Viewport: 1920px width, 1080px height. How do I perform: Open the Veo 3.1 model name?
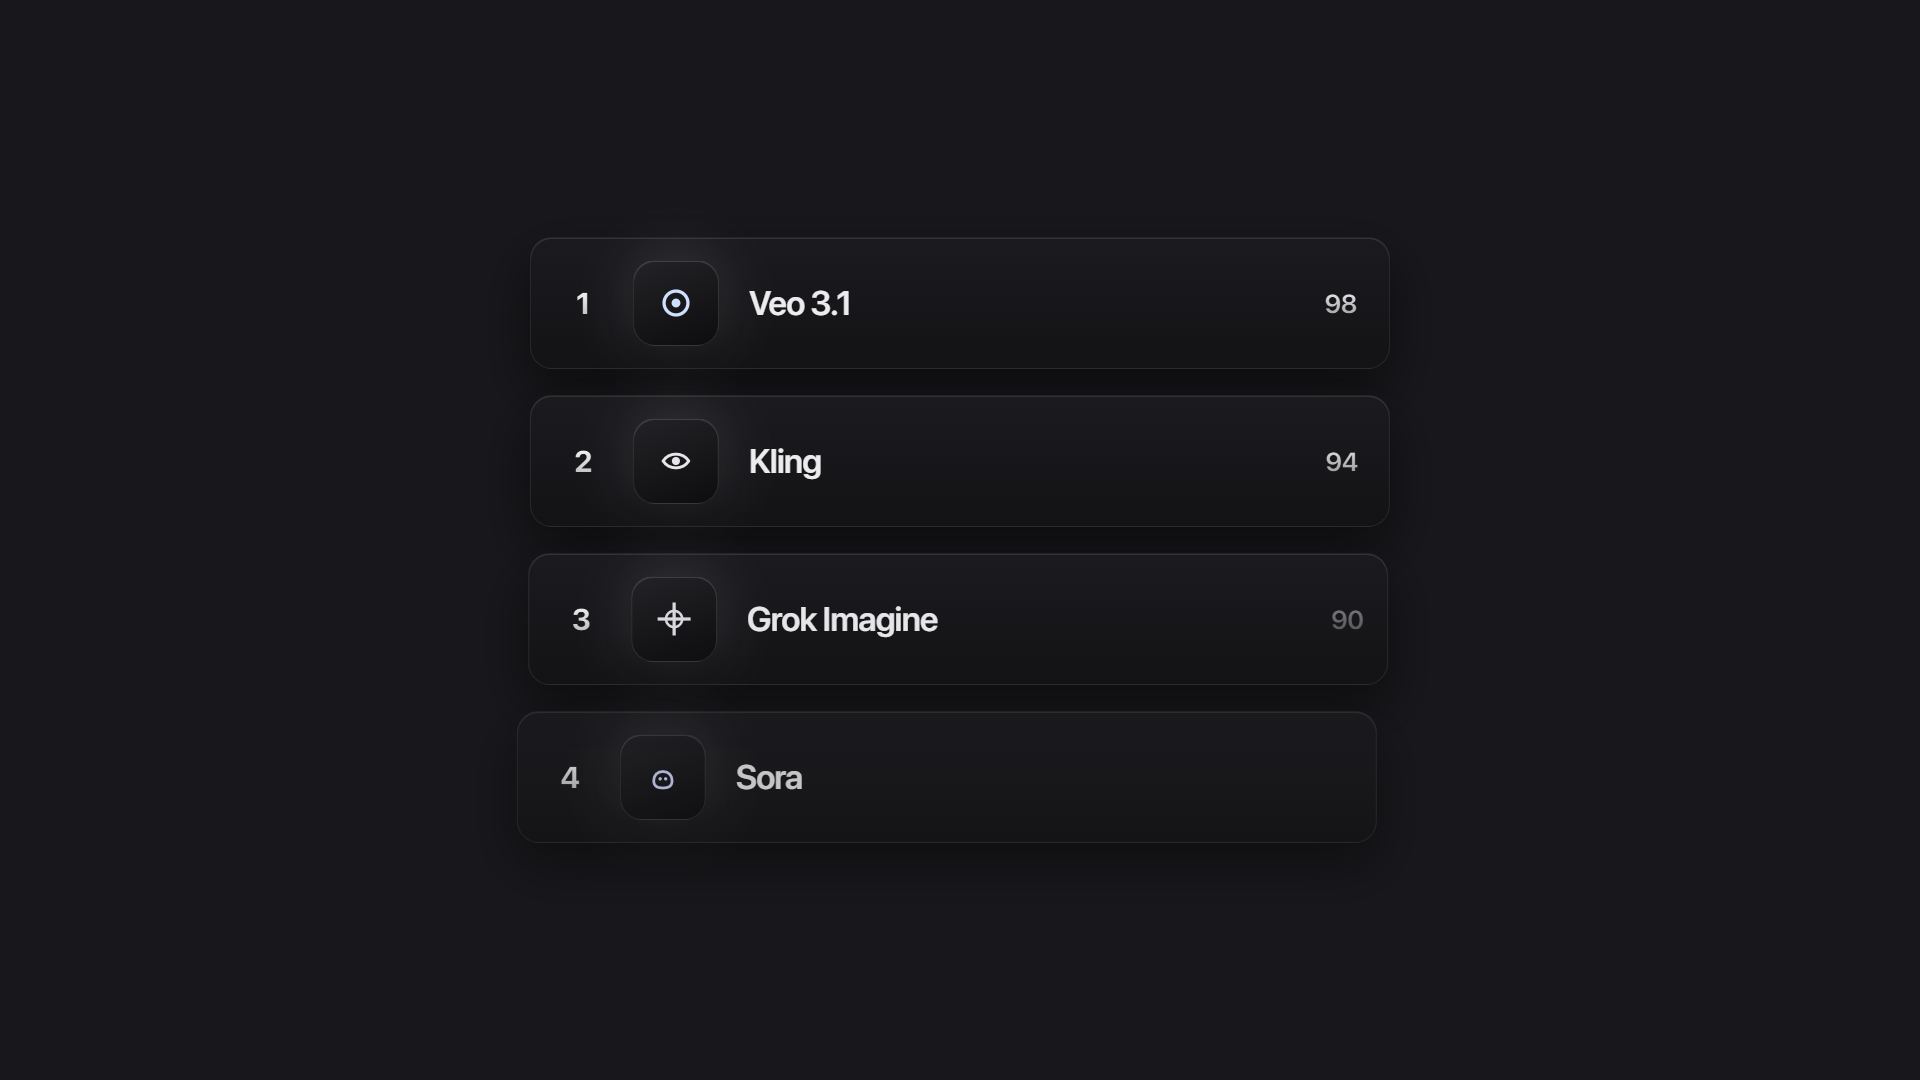(x=800, y=304)
